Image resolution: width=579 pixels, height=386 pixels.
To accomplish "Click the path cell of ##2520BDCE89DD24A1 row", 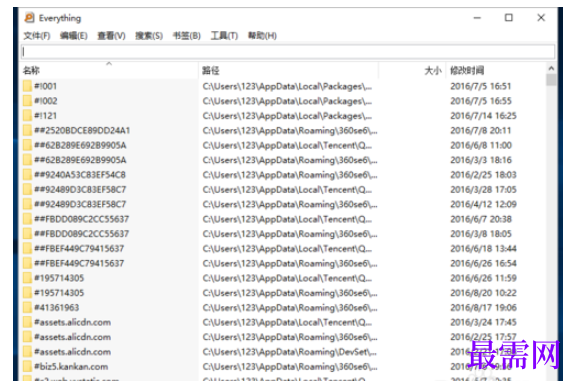I will tap(290, 130).
